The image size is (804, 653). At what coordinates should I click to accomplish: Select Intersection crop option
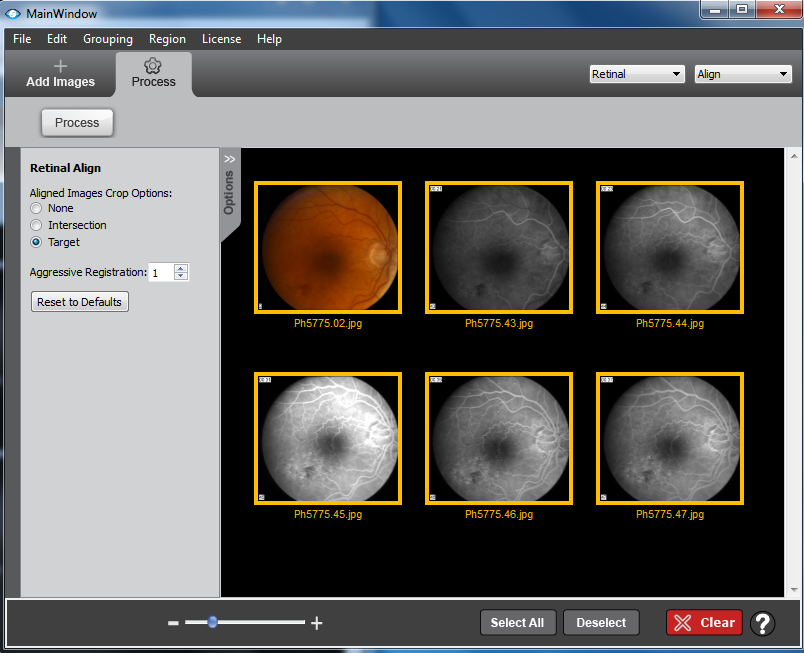tap(36, 225)
